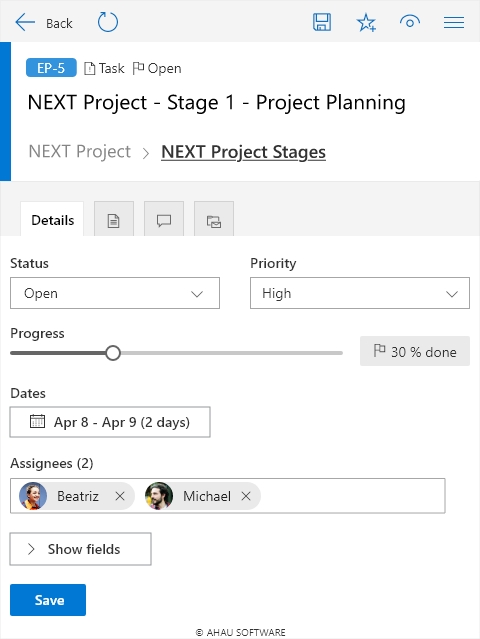Open the hamburger menu
Image resolution: width=480 pixels, height=639 pixels.
point(454,22)
